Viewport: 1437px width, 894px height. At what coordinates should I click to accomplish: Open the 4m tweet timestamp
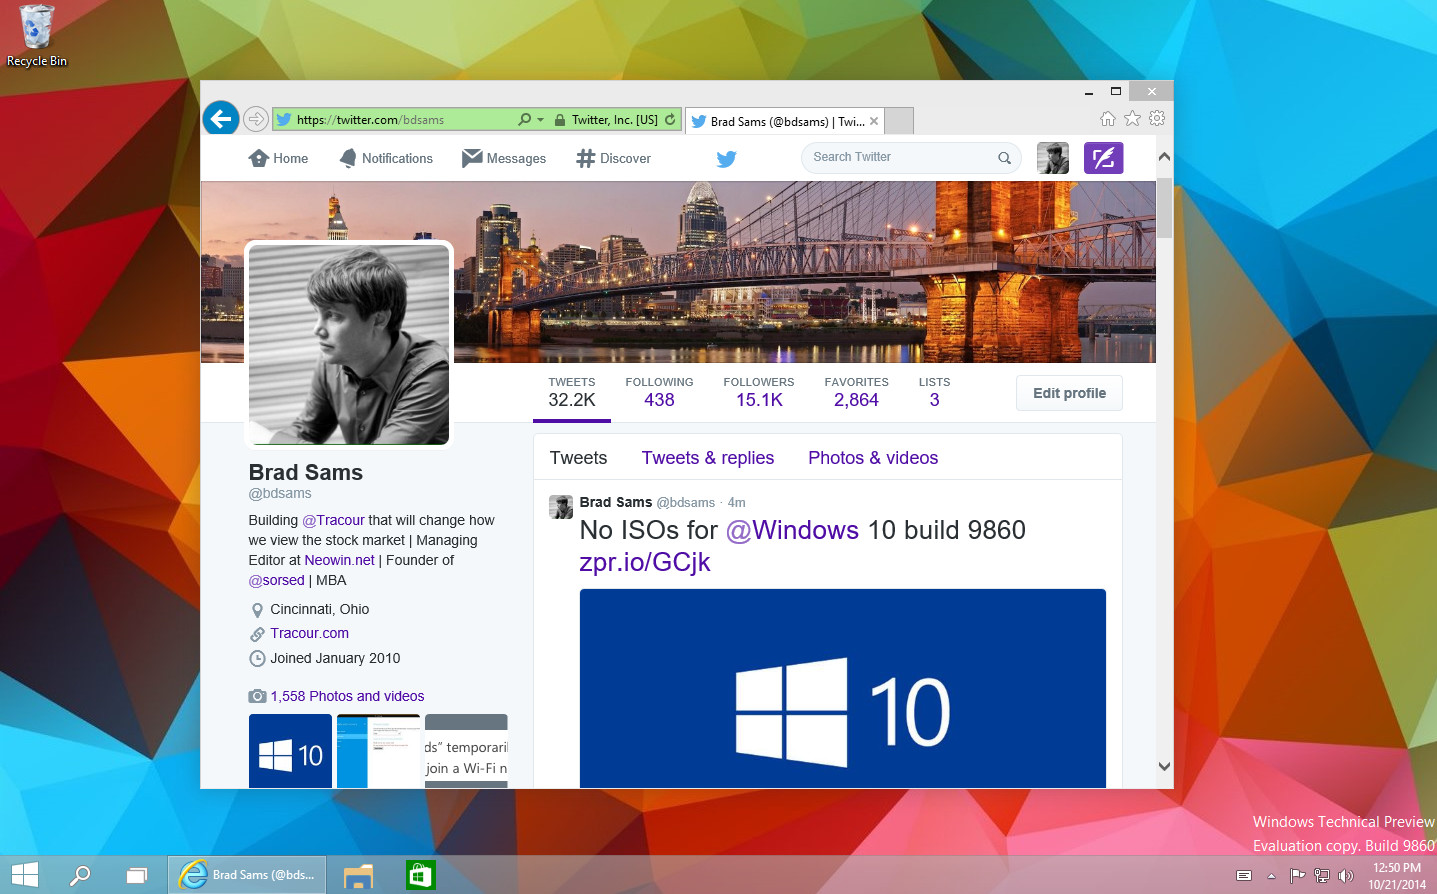(737, 503)
